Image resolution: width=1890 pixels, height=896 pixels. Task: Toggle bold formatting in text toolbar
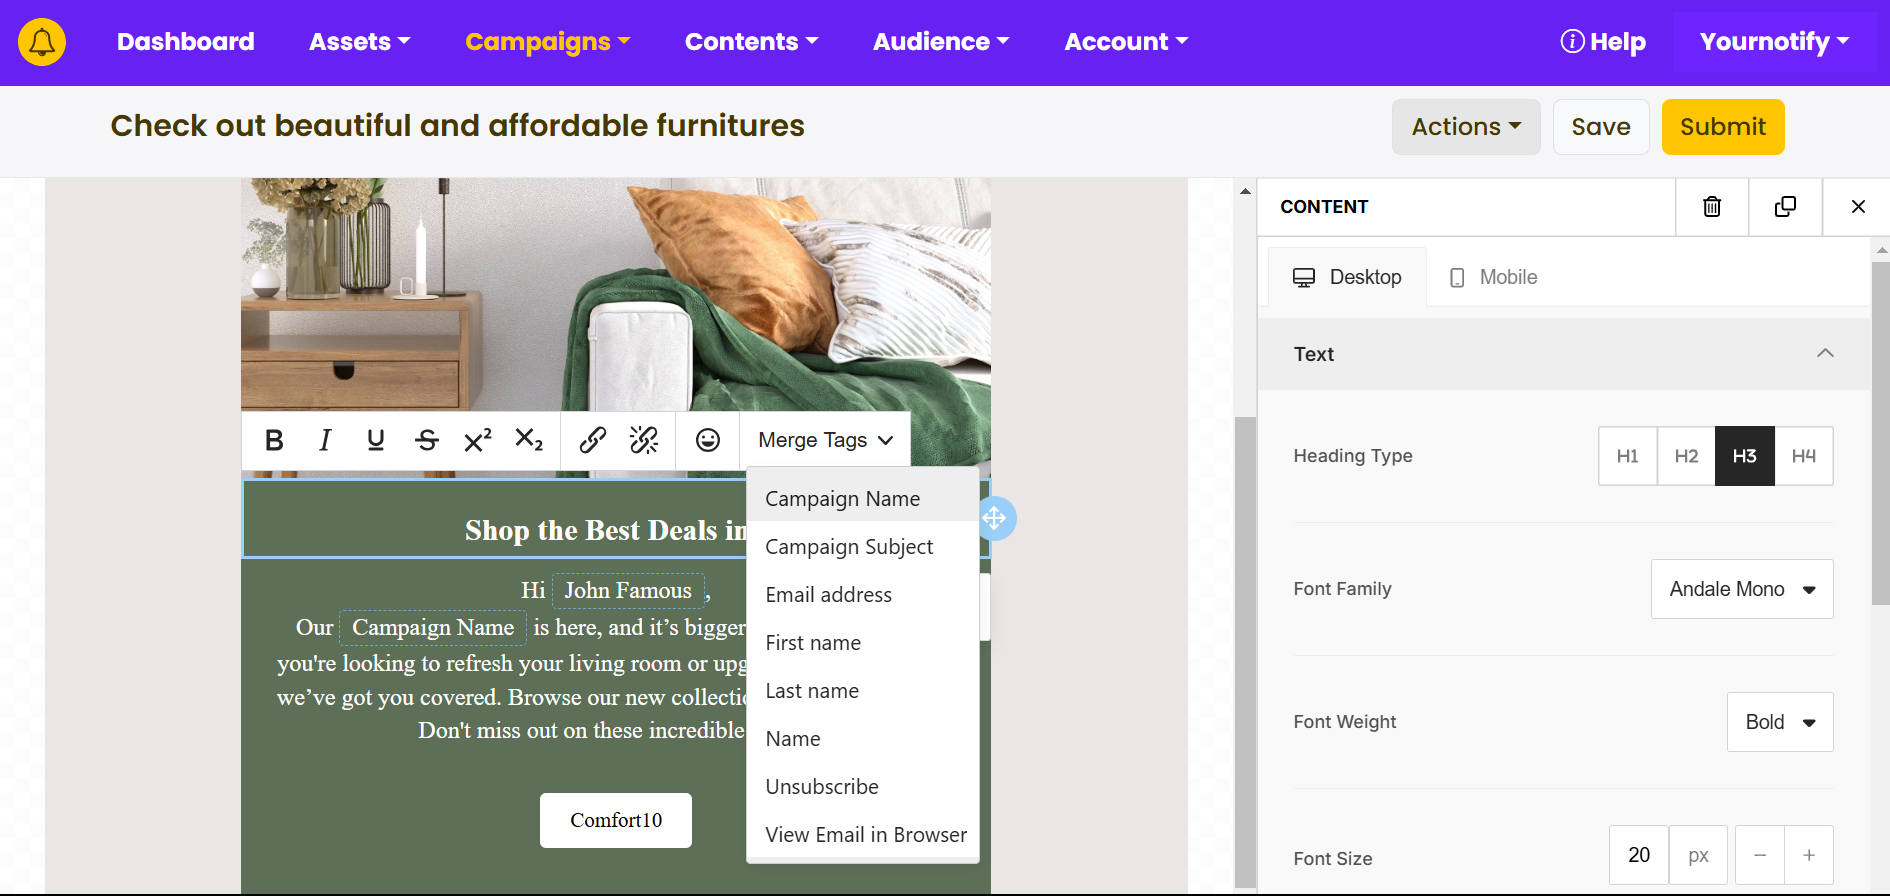(x=274, y=440)
